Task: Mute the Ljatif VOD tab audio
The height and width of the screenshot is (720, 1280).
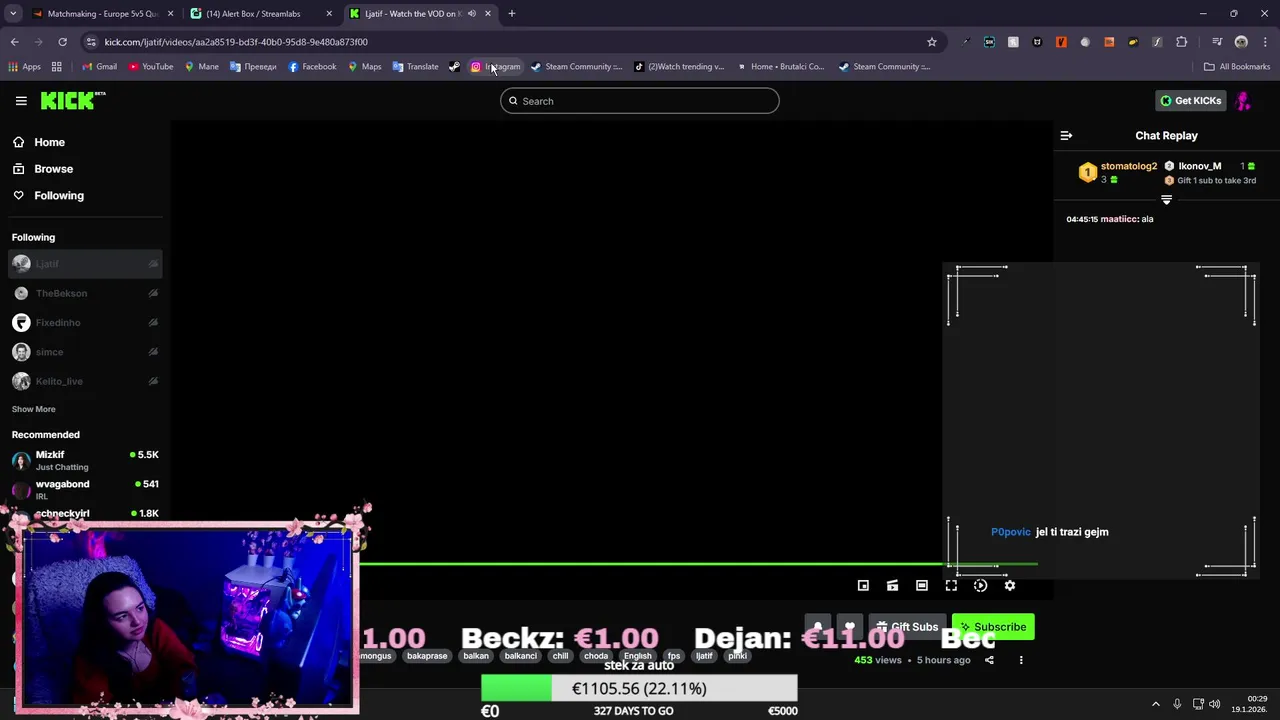Action: pos(471,14)
